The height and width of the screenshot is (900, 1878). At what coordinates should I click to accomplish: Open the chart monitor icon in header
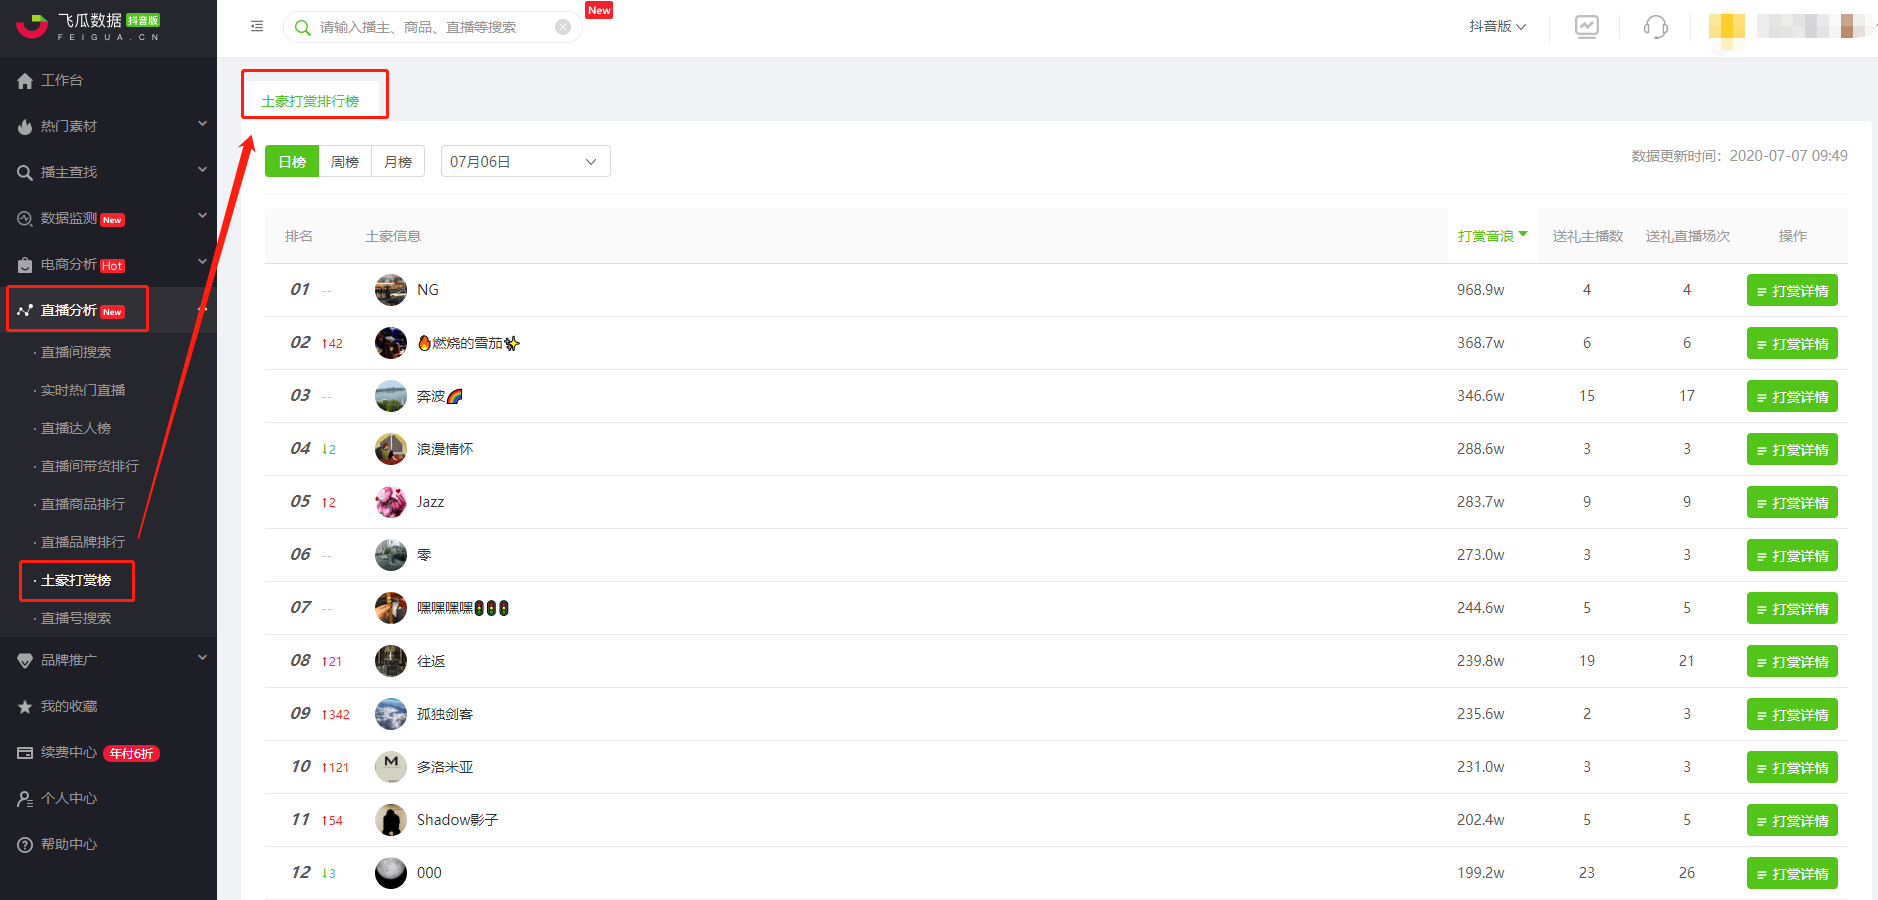1587,27
